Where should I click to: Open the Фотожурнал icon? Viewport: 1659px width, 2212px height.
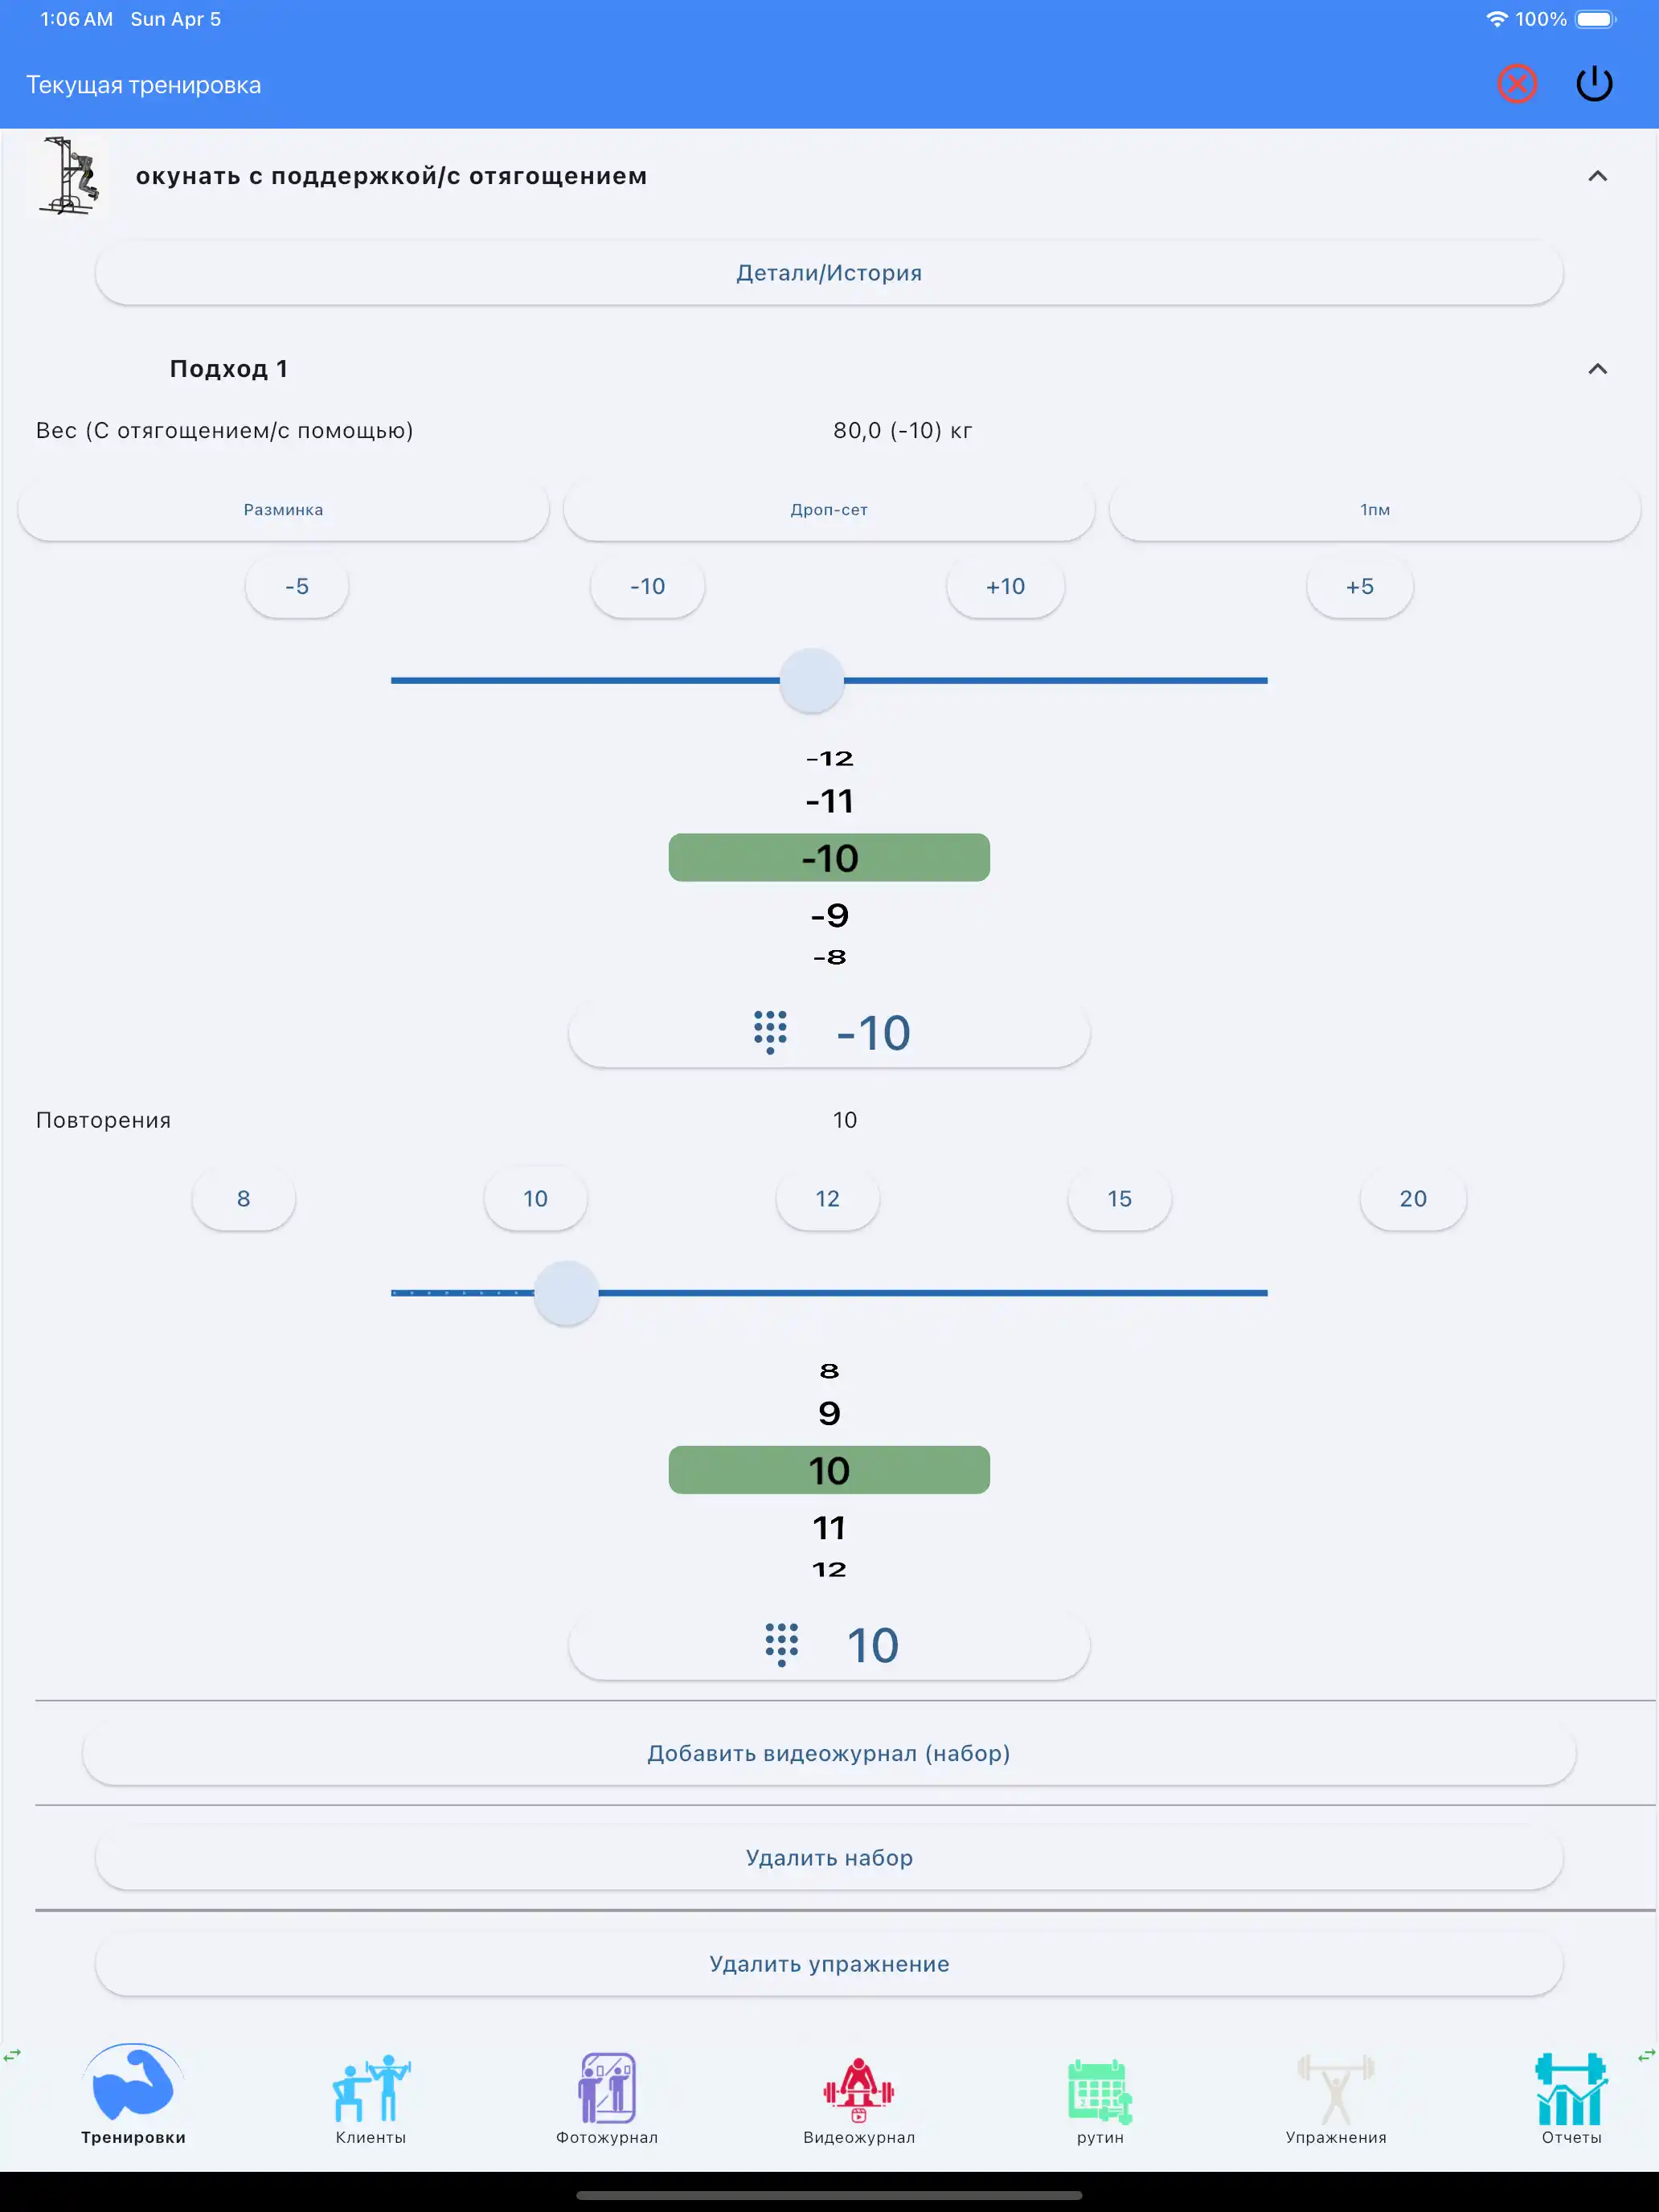[x=607, y=2089]
